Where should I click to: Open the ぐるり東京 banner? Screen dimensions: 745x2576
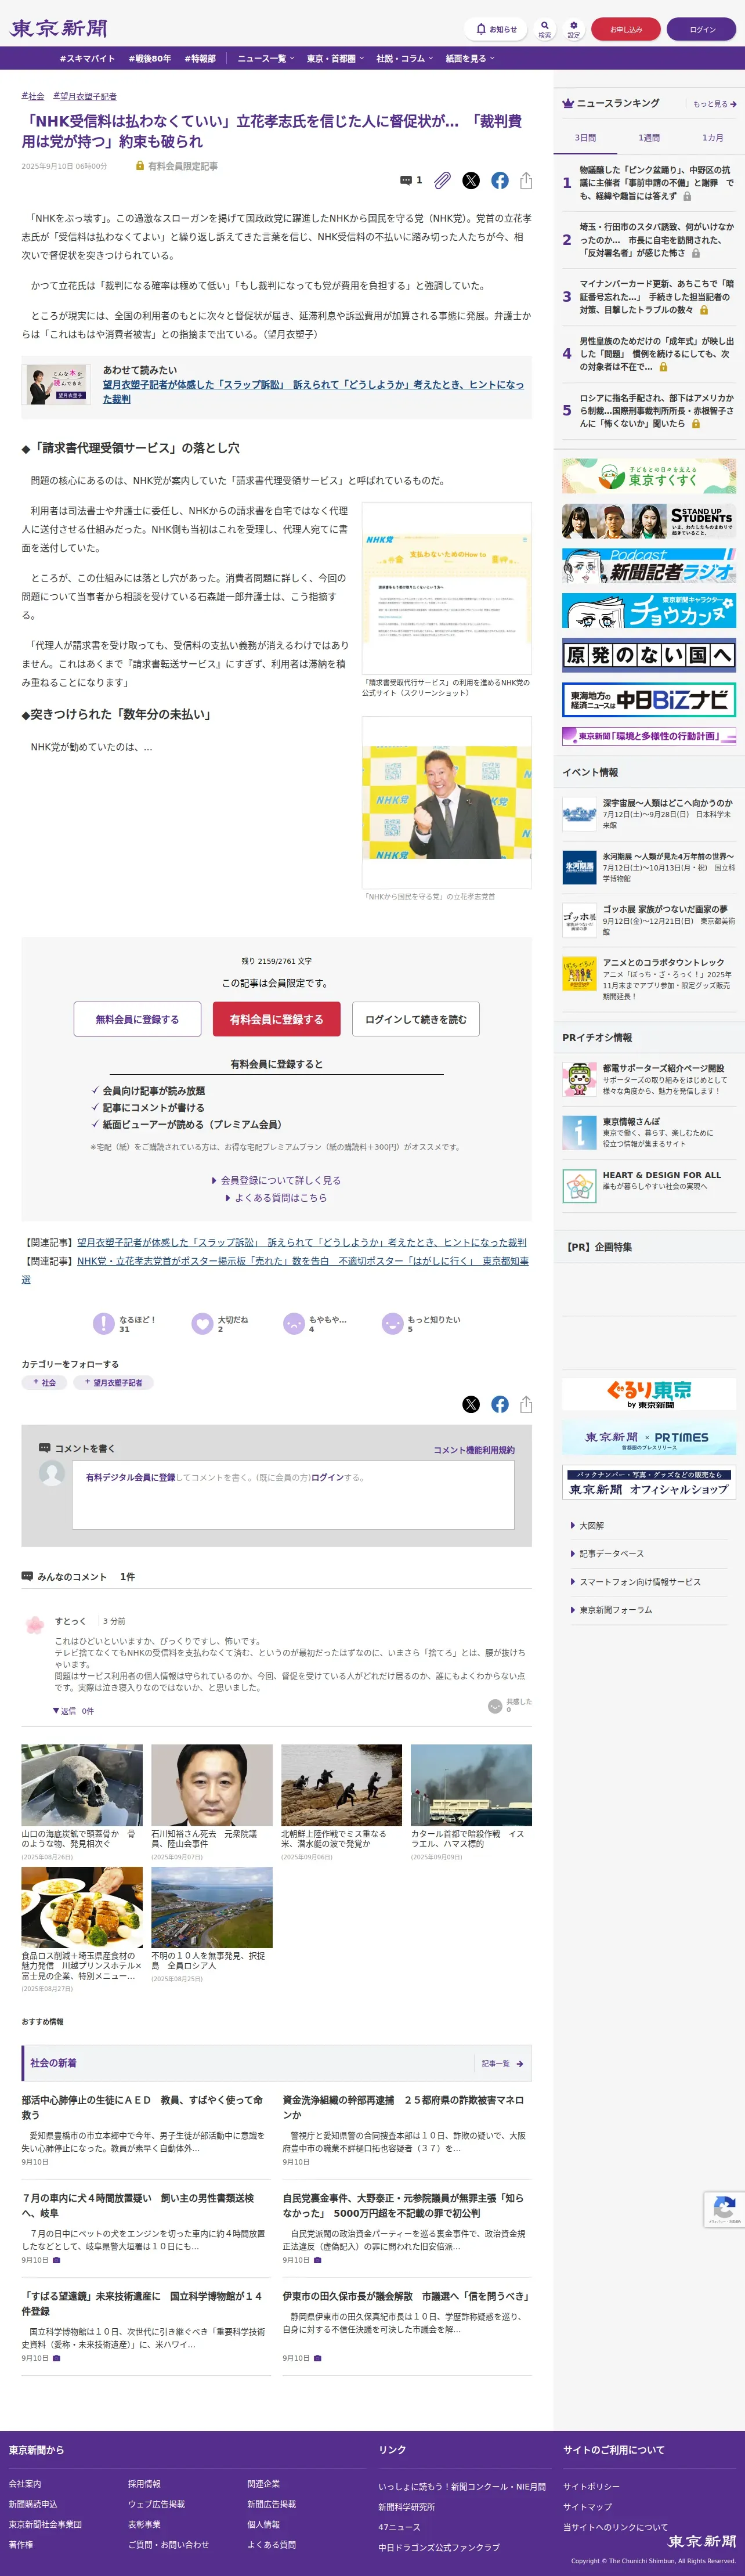pyautogui.click(x=649, y=1394)
